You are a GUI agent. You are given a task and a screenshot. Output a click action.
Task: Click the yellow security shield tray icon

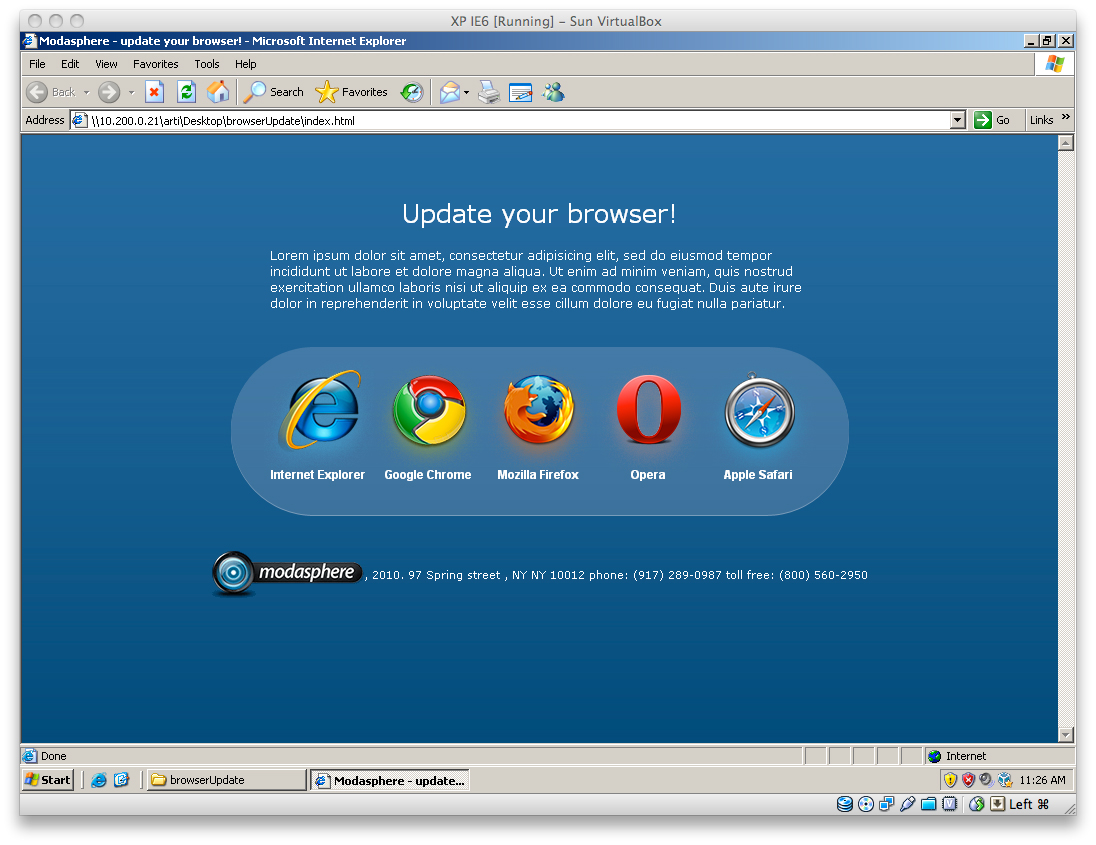[x=950, y=780]
